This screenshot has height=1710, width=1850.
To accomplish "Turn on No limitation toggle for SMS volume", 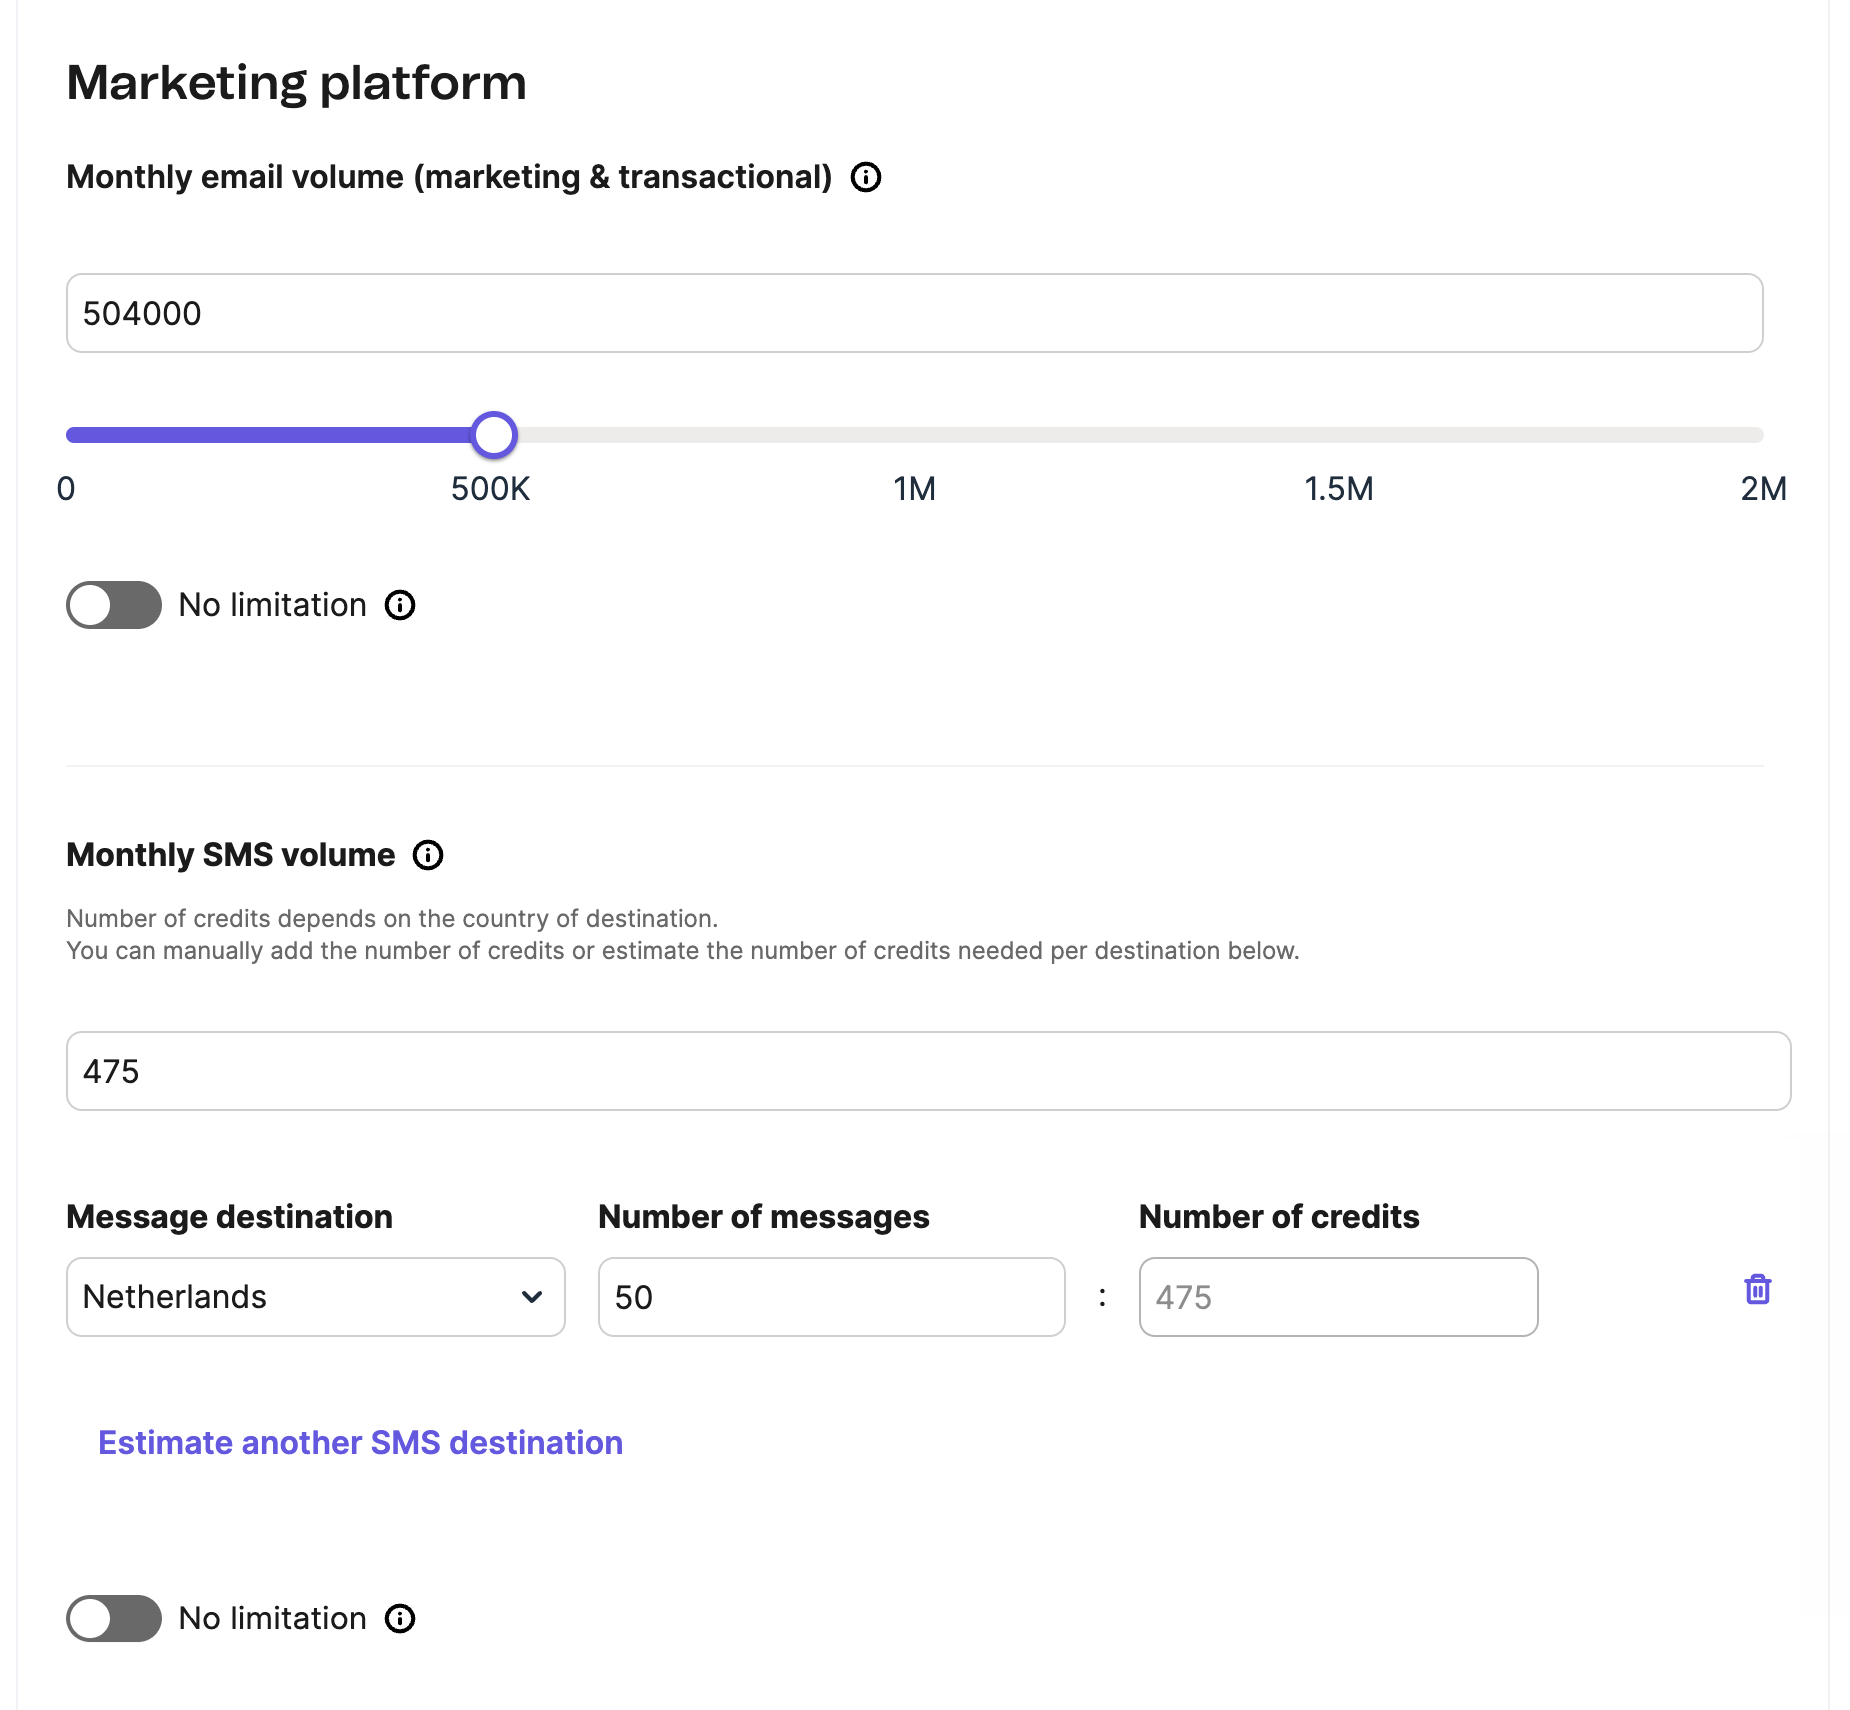I will click(x=114, y=1619).
